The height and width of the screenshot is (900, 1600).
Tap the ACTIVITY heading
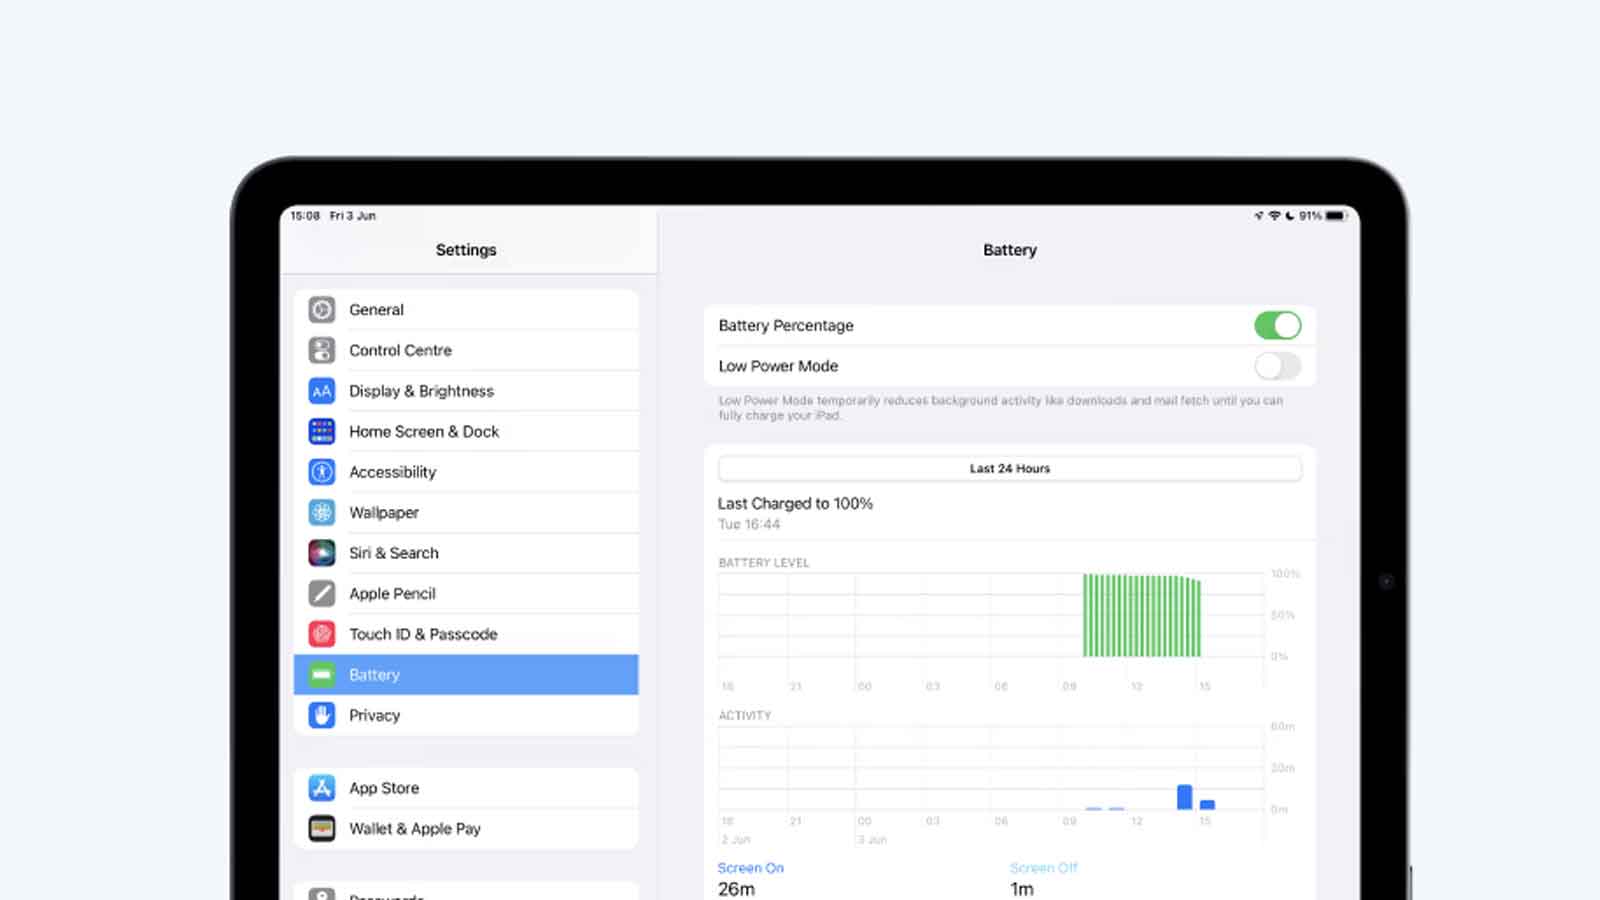tap(744, 716)
